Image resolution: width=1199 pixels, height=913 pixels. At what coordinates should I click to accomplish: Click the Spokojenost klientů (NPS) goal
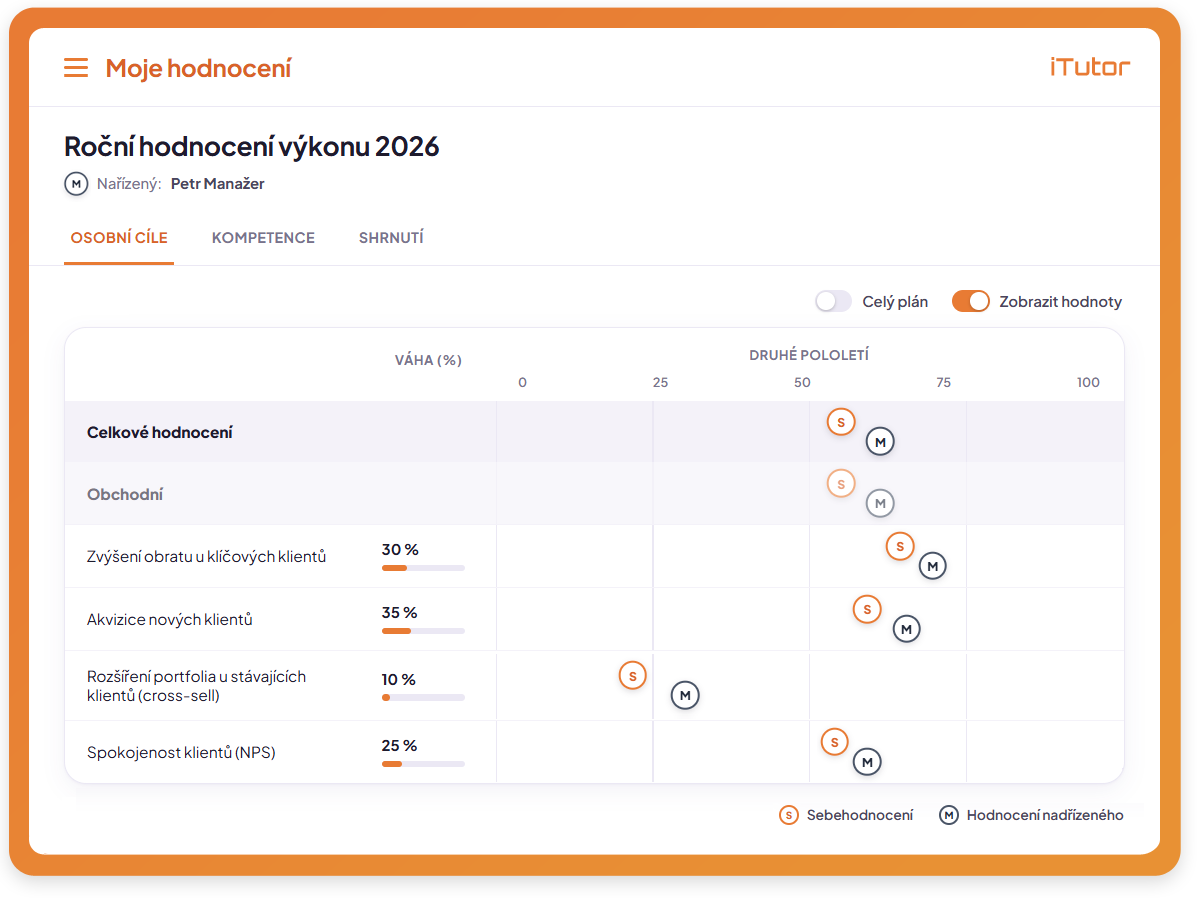coord(181,753)
